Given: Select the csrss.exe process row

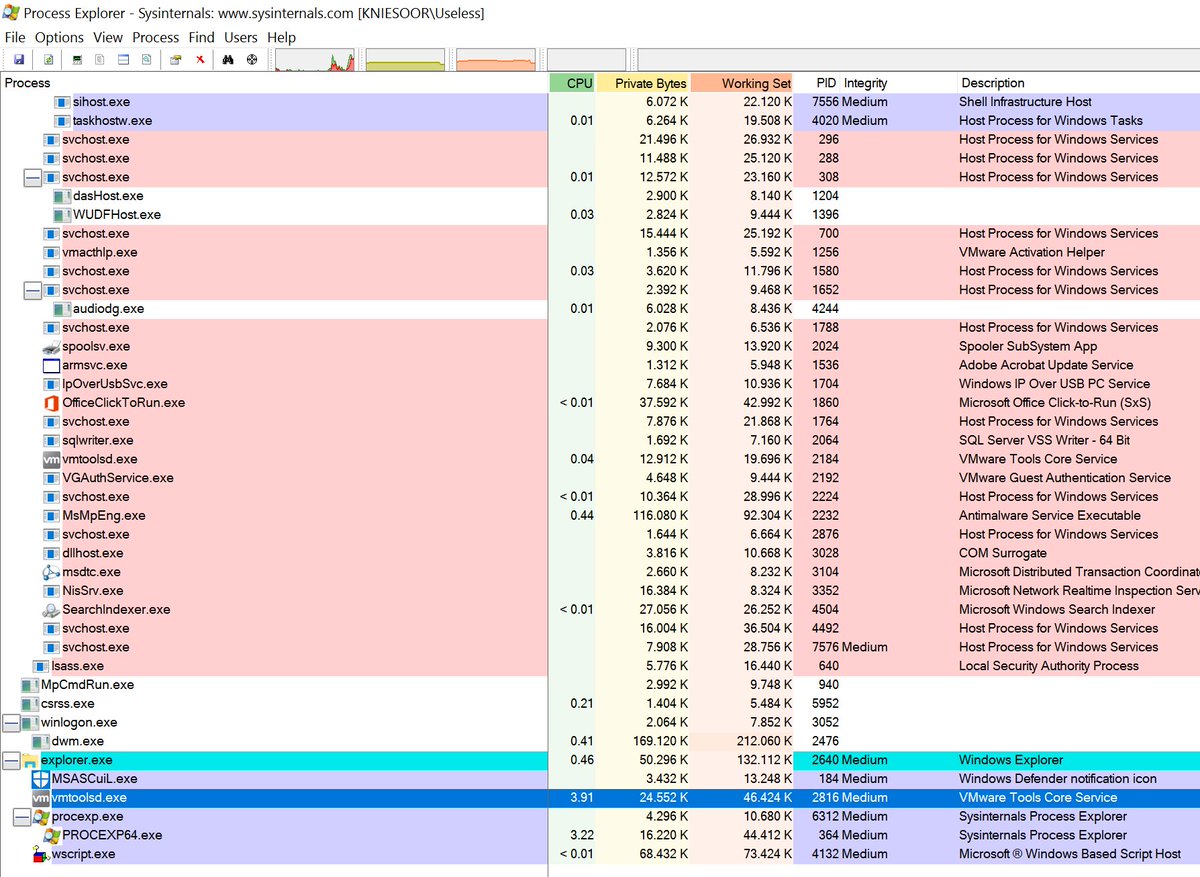Looking at the screenshot, I should click(x=600, y=704).
